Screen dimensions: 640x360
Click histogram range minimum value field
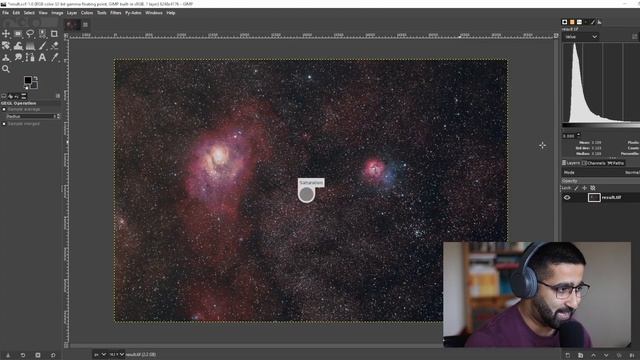[x=569, y=136]
